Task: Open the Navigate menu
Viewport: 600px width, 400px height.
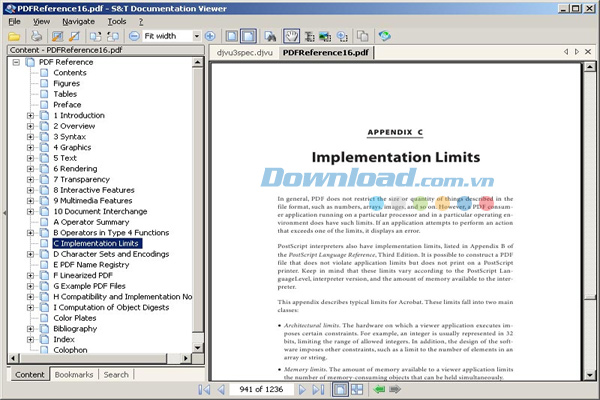Action: (x=78, y=21)
